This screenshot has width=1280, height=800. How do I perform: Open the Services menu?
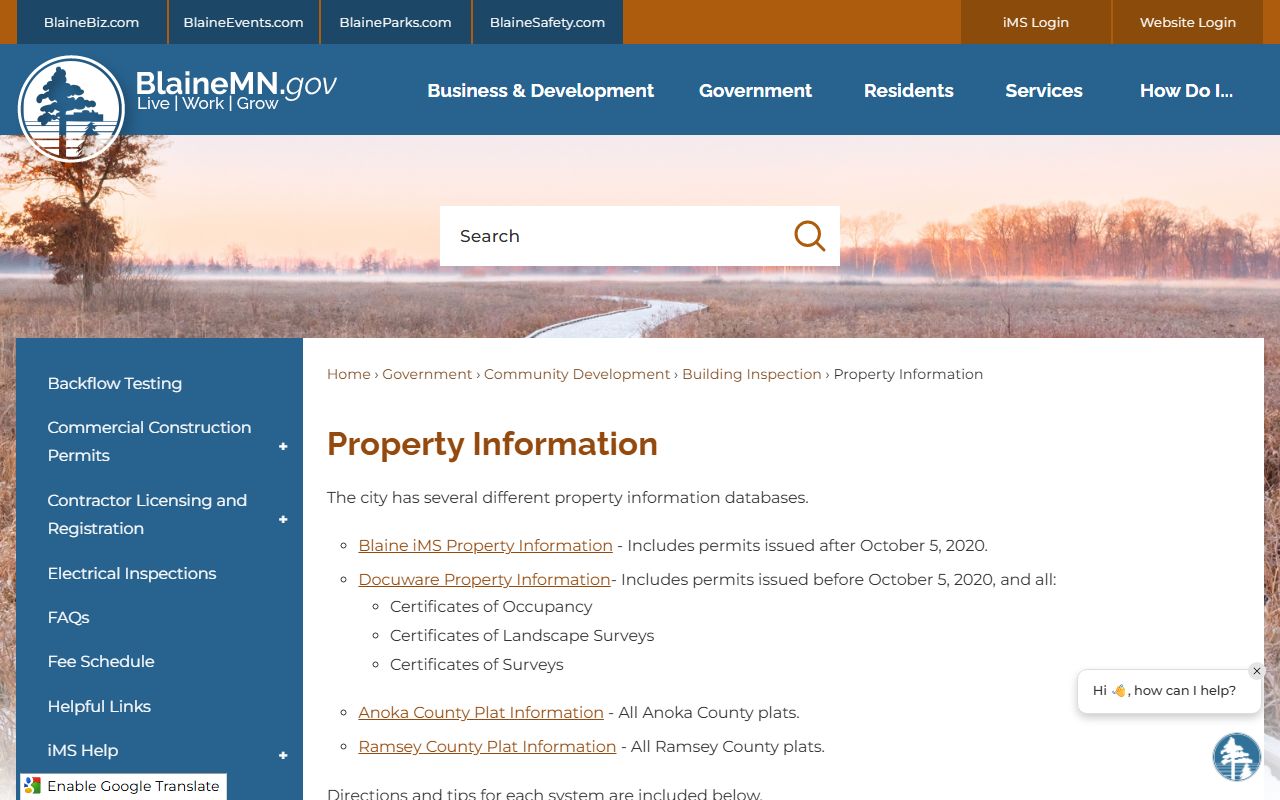coord(1044,90)
